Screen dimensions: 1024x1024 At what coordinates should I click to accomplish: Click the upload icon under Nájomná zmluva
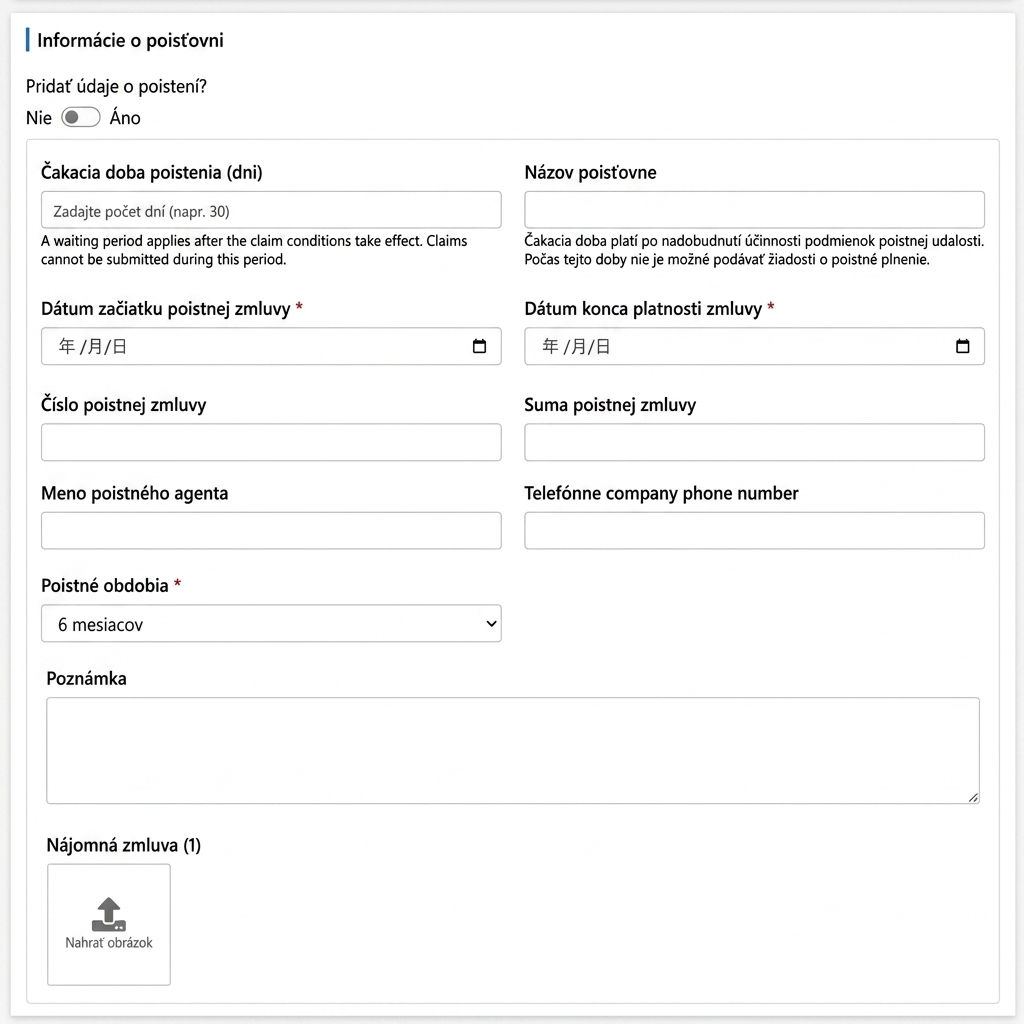108,914
